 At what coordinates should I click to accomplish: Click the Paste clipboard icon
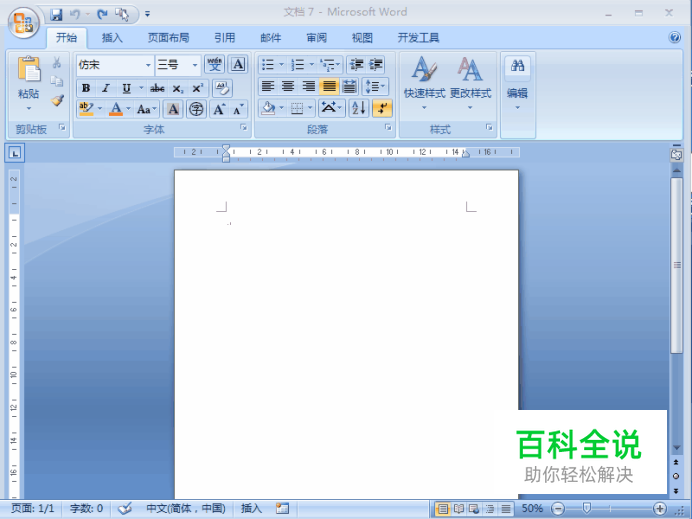29,70
